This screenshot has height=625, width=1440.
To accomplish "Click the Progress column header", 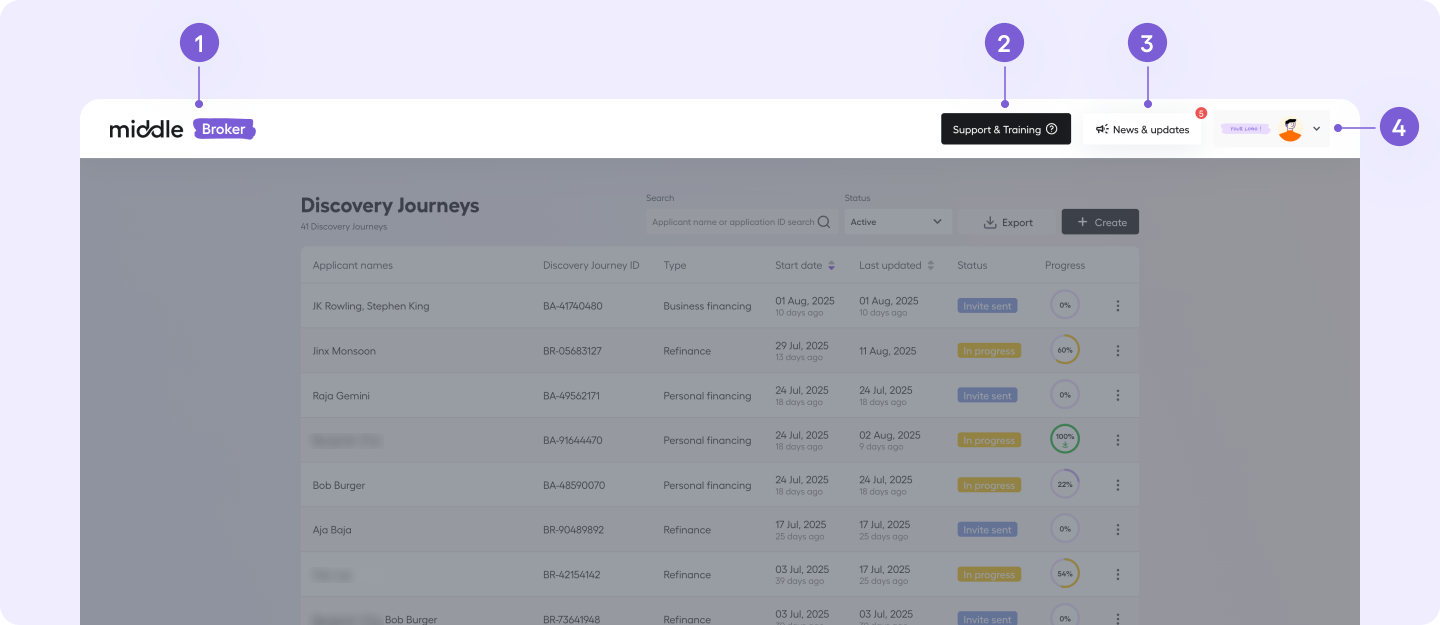I will coord(1065,265).
